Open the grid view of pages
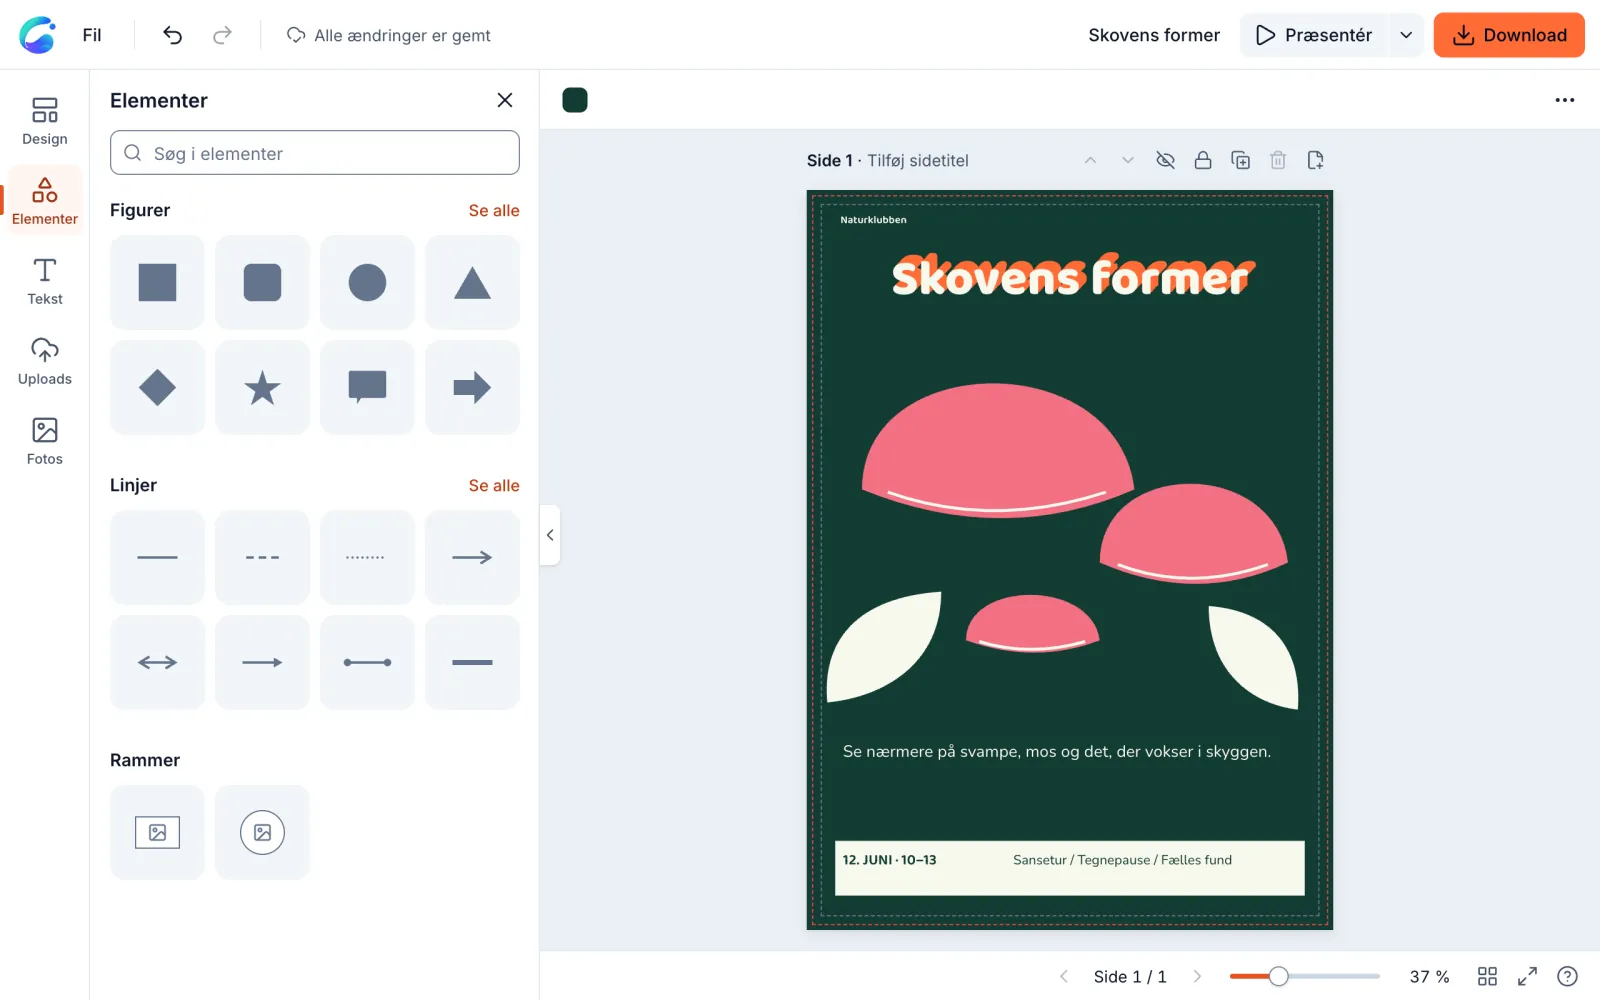1600x1000 pixels. pyautogui.click(x=1487, y=976)
